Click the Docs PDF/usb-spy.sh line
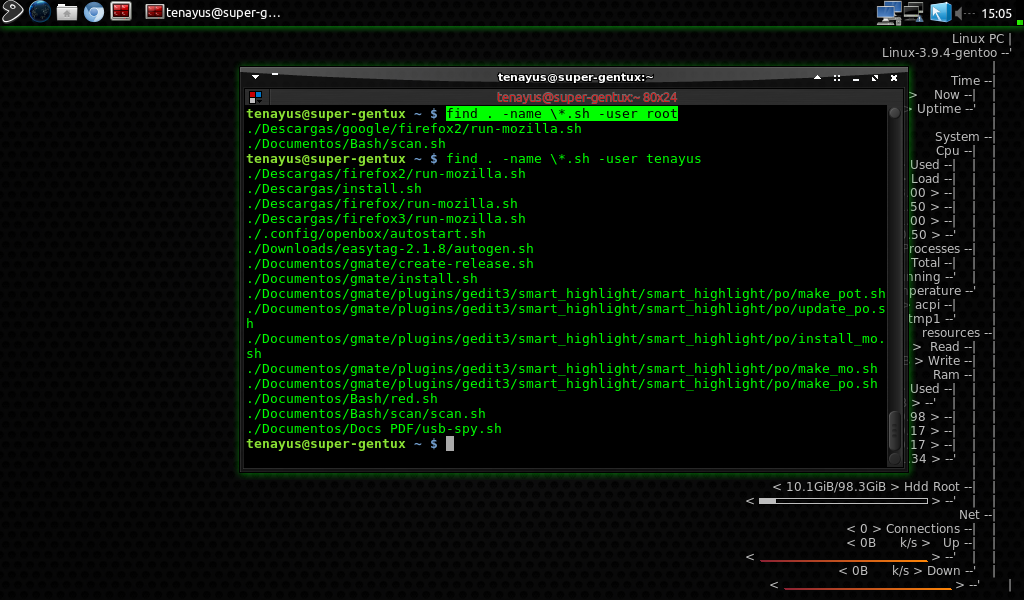The image size is (1024, 600). pyautogui.click(x=374, y=429)
